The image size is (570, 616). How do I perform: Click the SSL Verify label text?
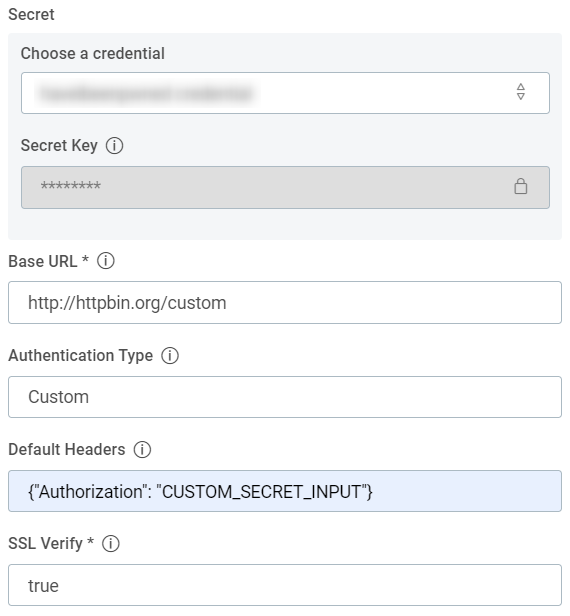point(46,544)
